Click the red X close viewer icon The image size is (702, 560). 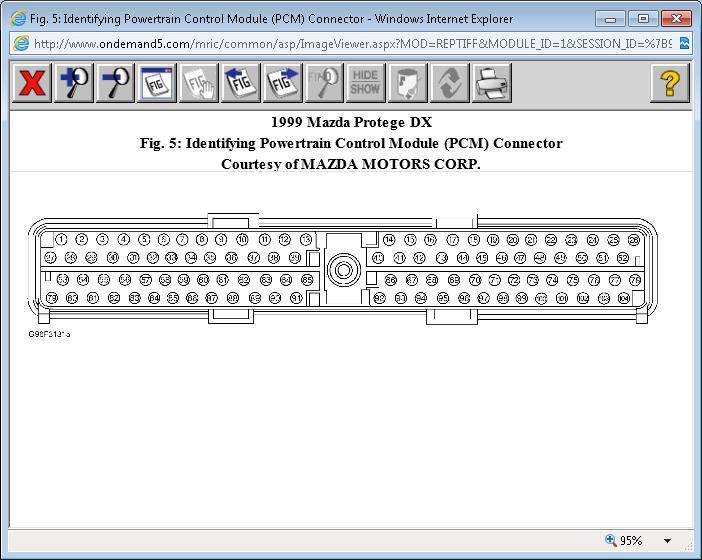(x=32, y=83)
